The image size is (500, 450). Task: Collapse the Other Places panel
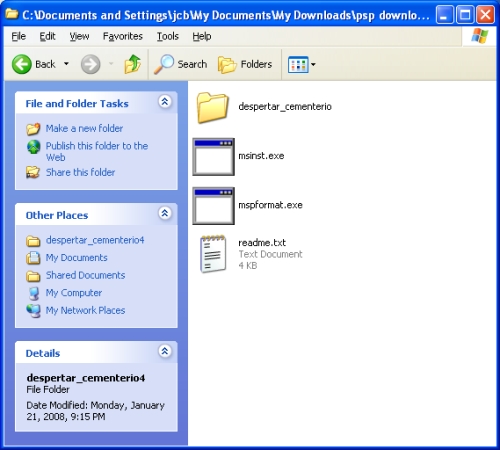pos(165,213)
